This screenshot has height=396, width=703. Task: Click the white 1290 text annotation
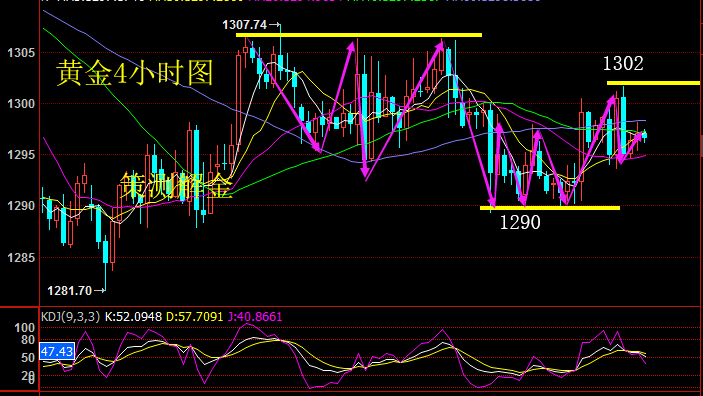[x=520, y=222]
